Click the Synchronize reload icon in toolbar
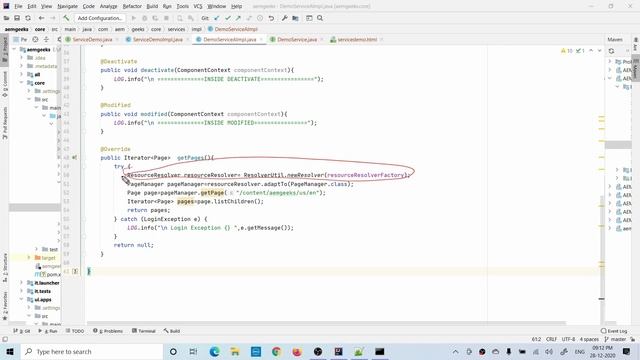The image size is (640, 360). (28, 18)
